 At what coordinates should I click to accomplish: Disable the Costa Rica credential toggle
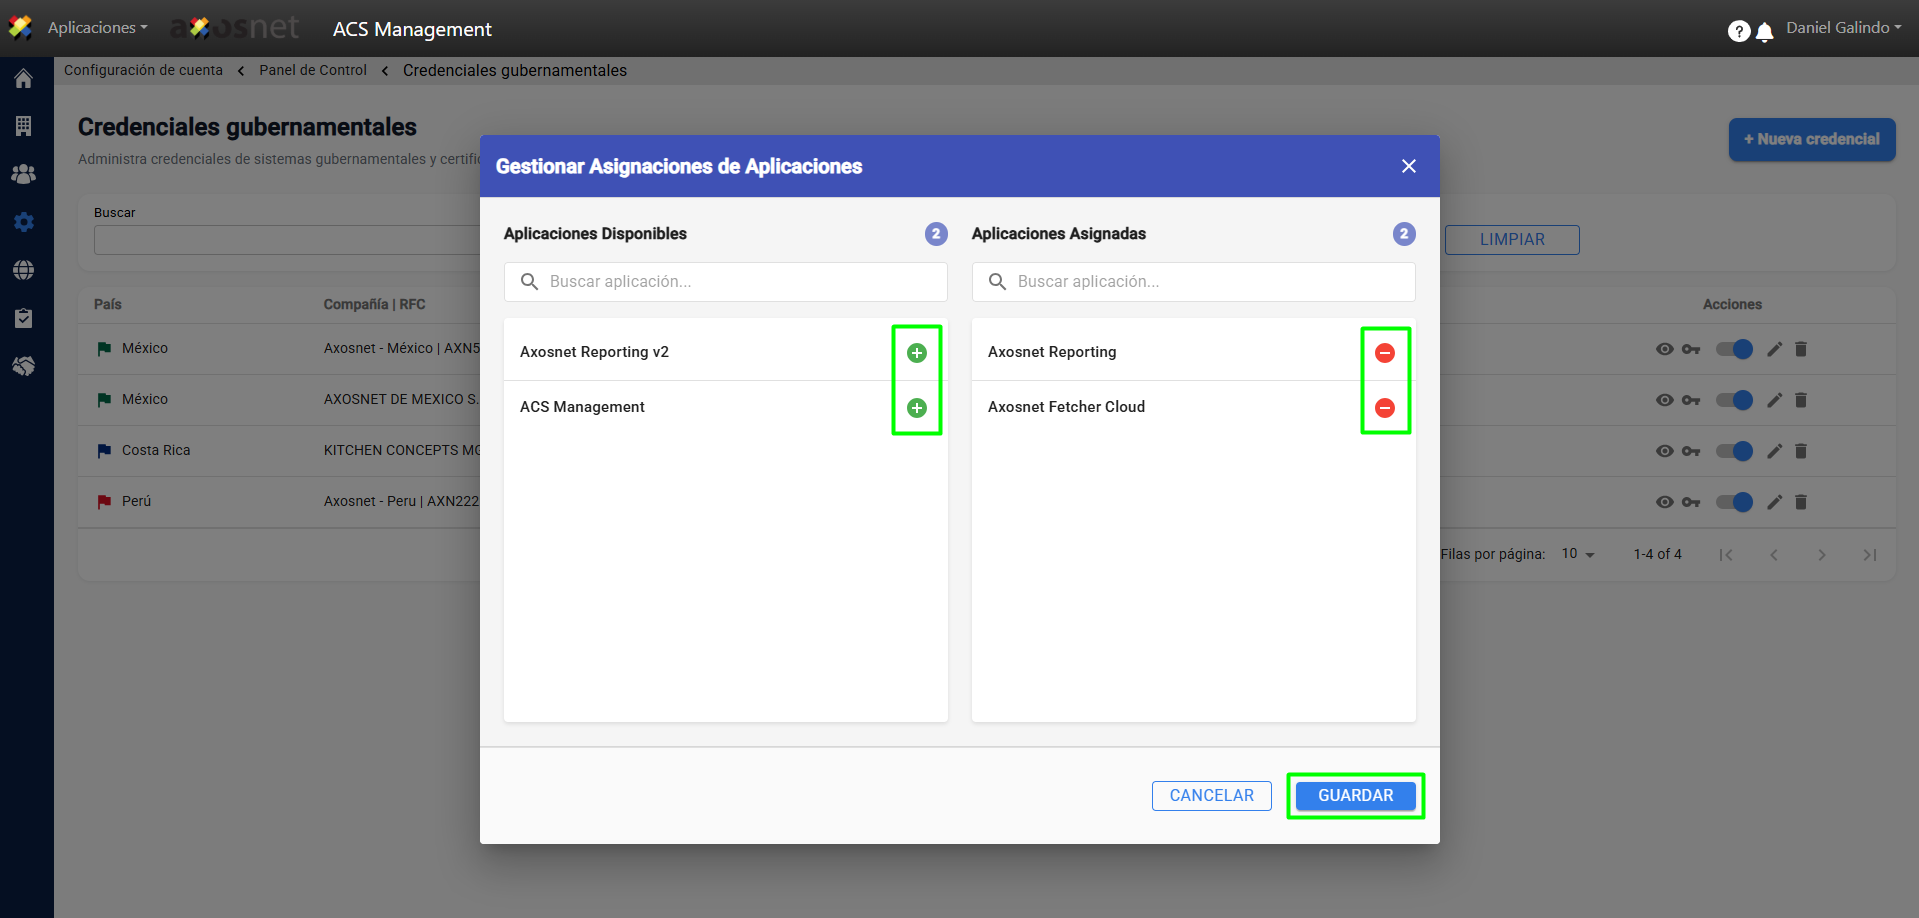1734,451
